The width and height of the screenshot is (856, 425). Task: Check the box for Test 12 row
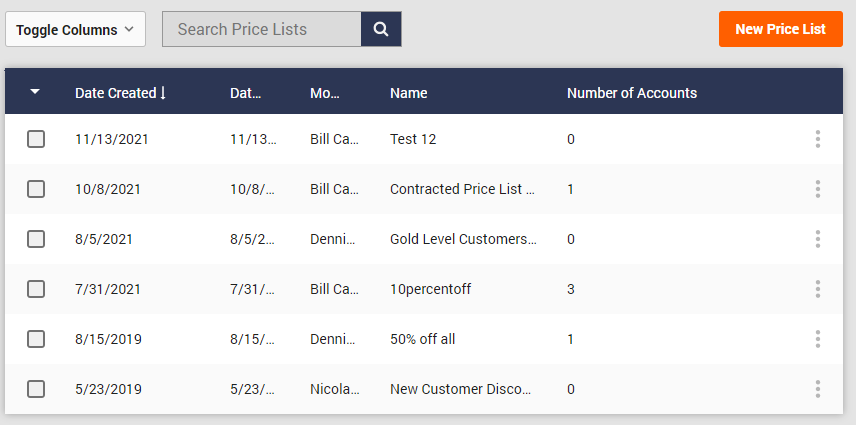click(36, 139)
